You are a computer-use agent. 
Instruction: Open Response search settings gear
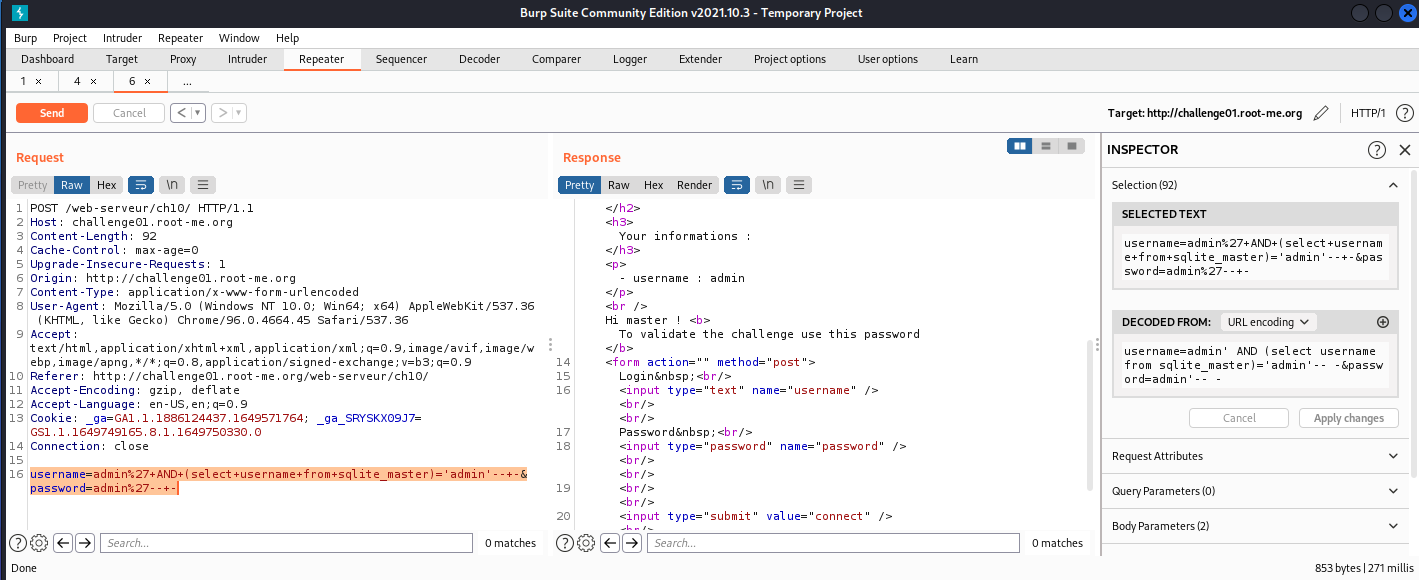[586, 543]
